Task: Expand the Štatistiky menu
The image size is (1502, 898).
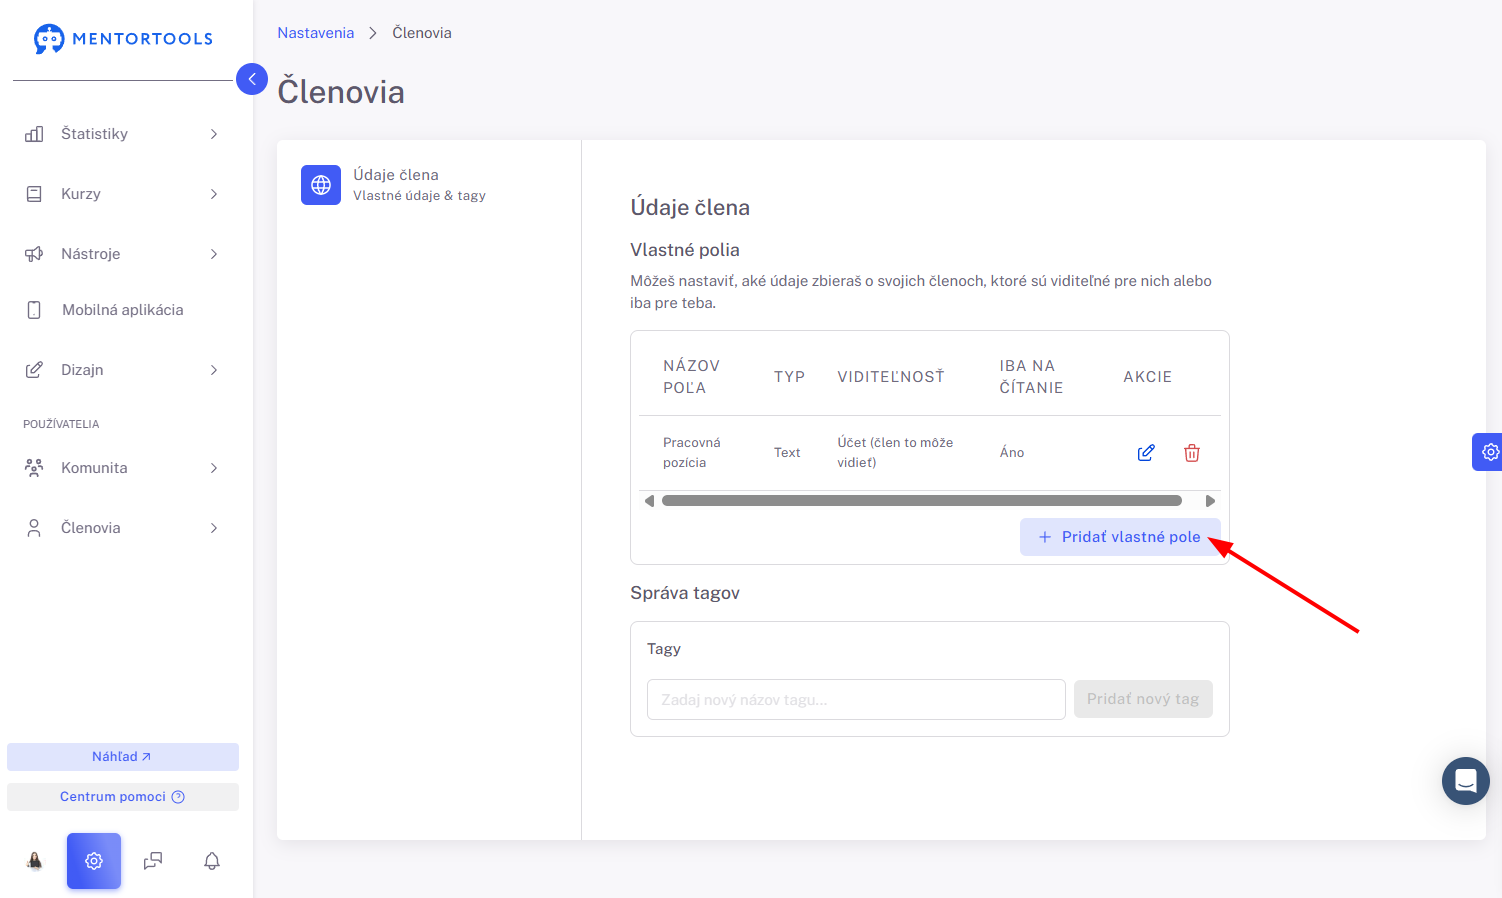Action: 121,134
